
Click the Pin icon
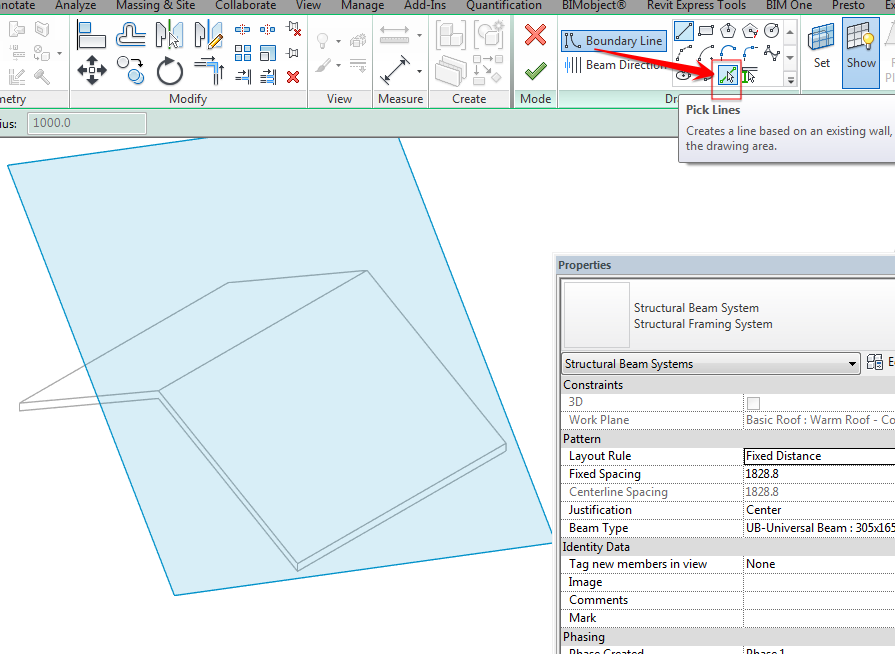point(293,53)
